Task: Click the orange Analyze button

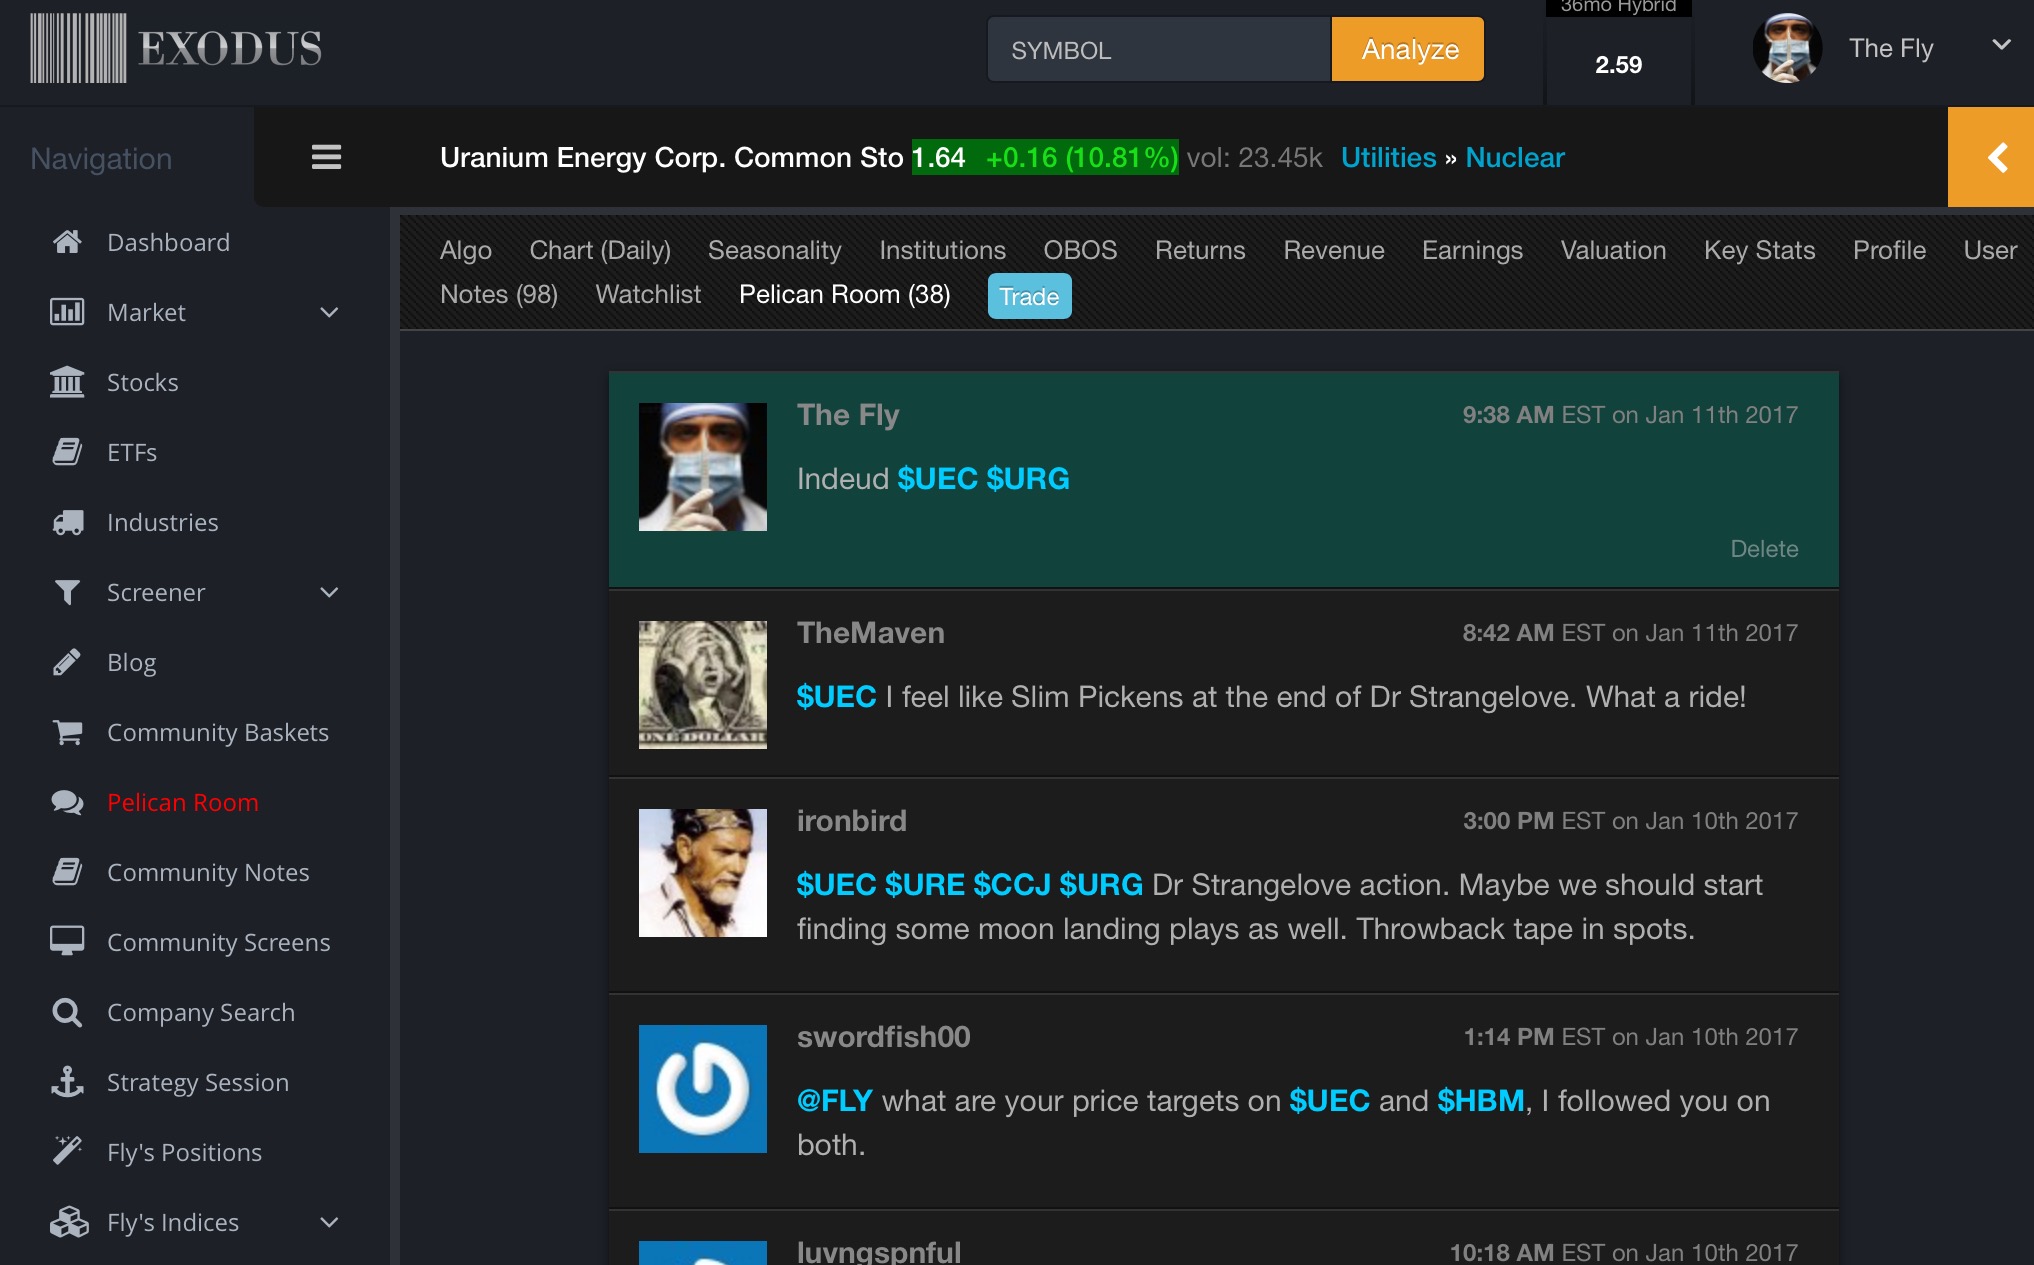Action: [1408, 49]
